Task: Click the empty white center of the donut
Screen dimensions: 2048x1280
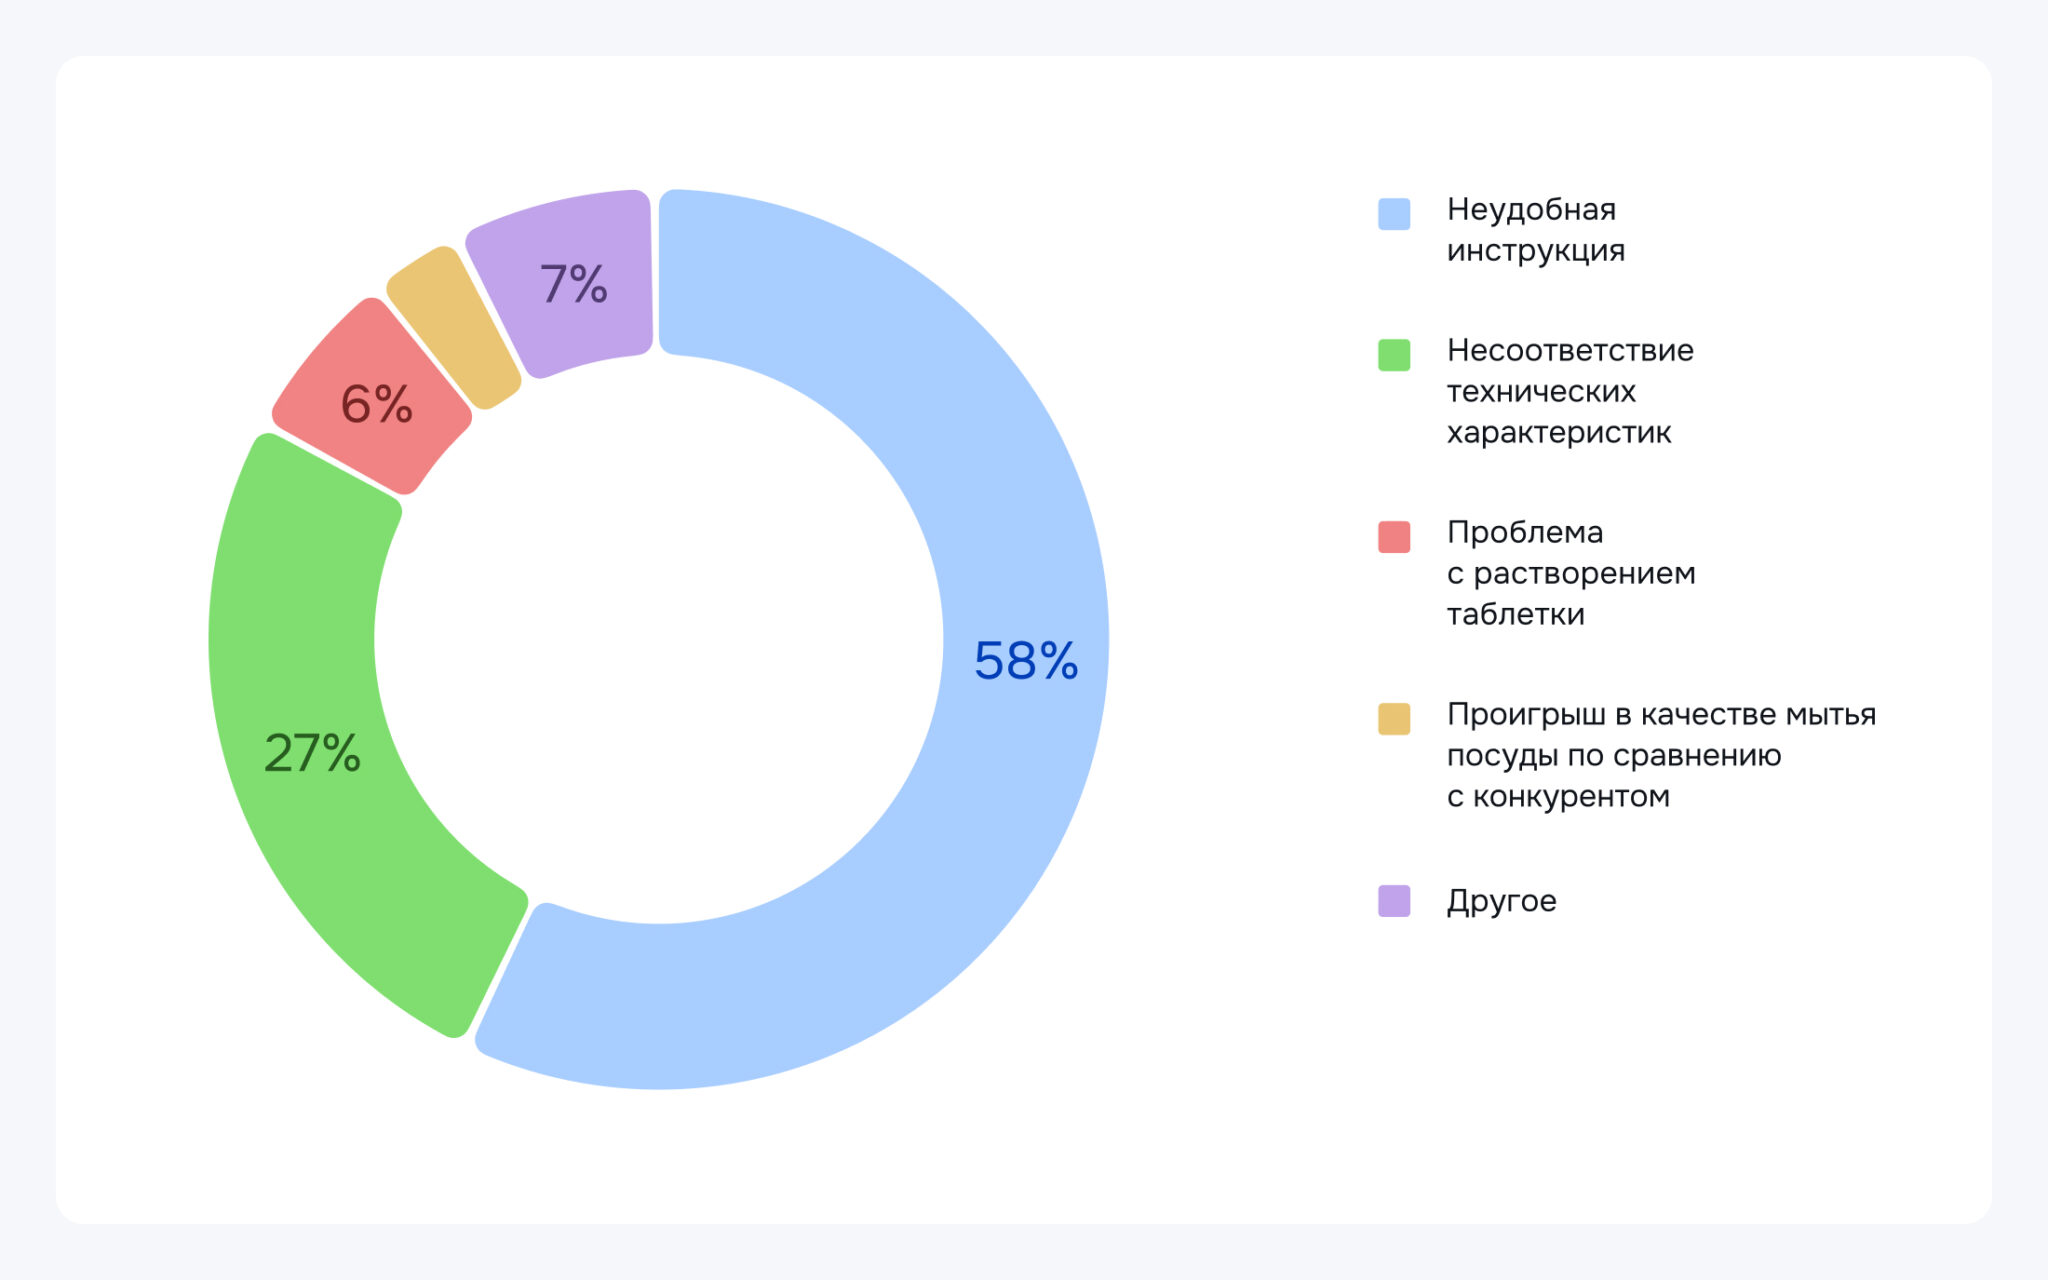Action: 659,640
